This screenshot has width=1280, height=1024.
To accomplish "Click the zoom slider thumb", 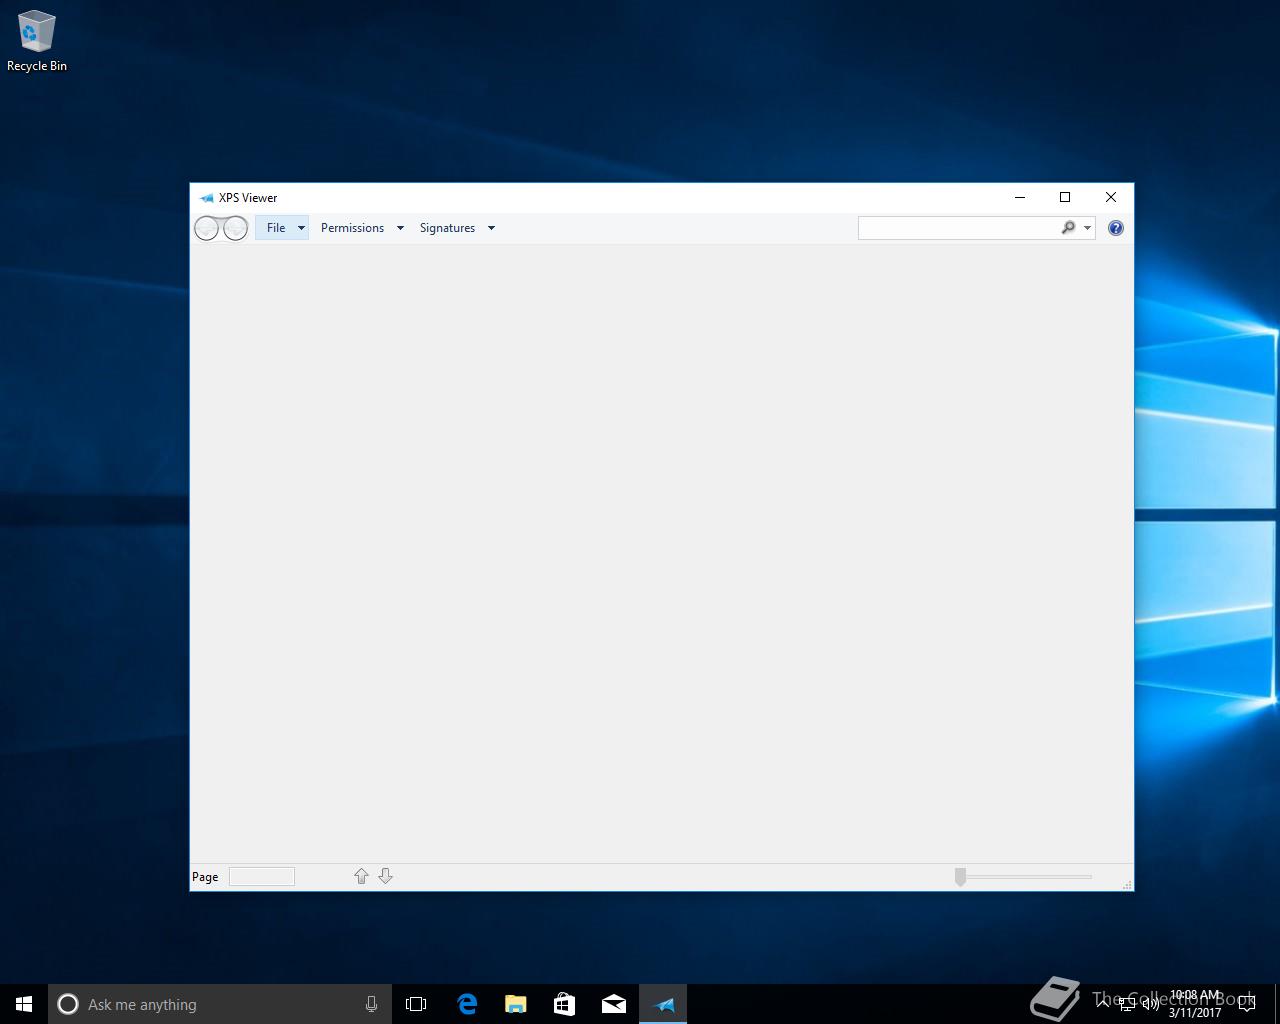I will pyautogui.click(x=960, y=877).
